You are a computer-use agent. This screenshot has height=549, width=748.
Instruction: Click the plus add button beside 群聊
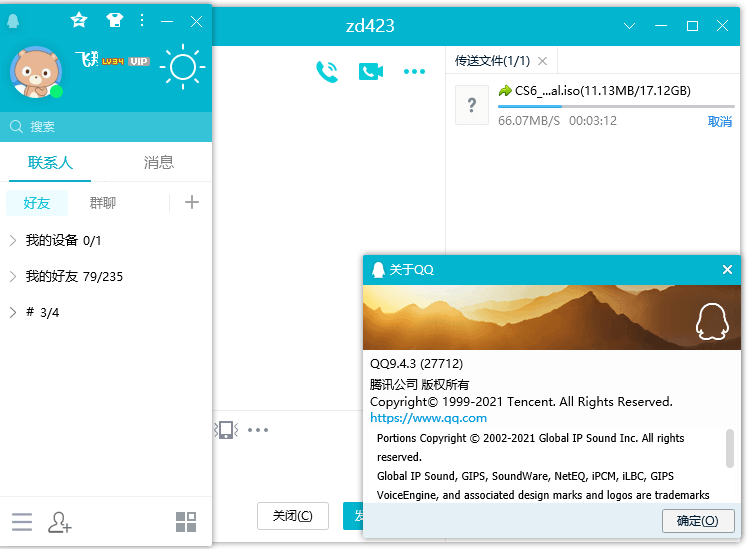coord(192,202)
